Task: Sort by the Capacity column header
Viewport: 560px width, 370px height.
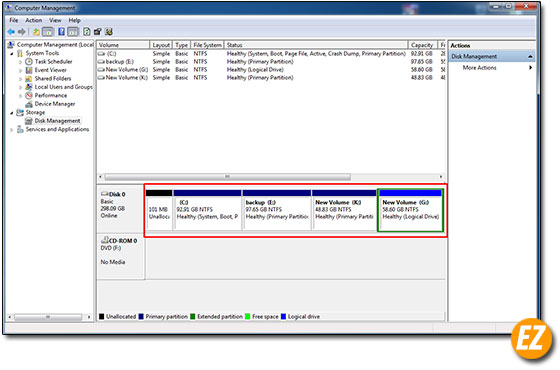Action: point(423,45)
